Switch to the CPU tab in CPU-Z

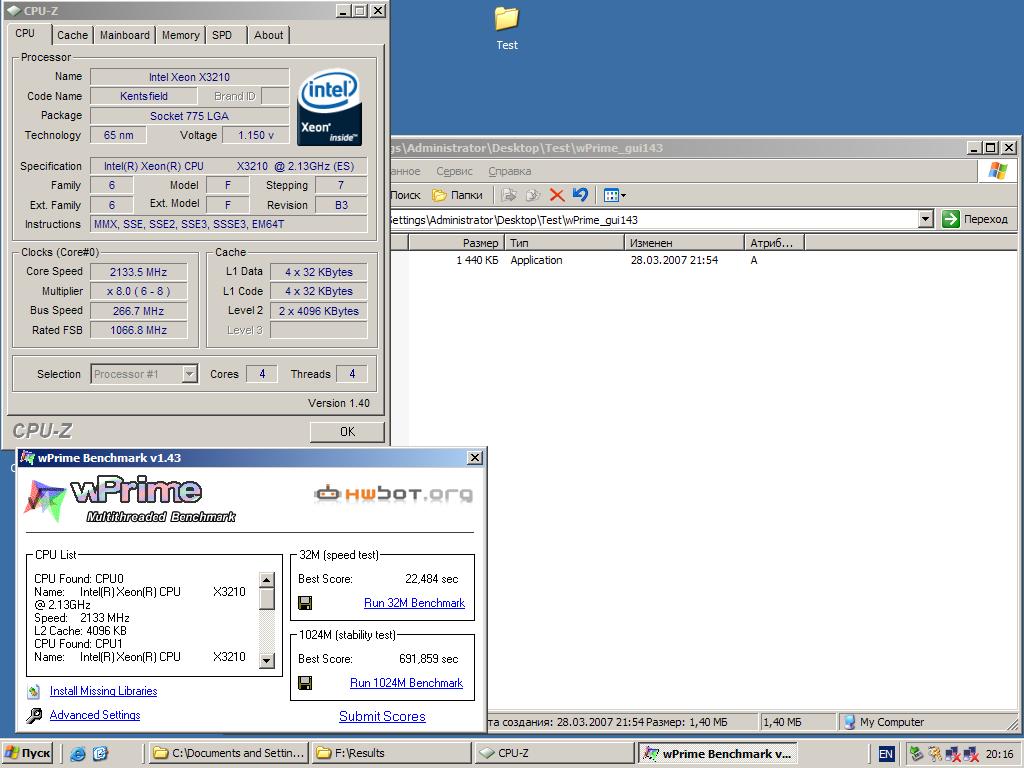coord(25,33)
